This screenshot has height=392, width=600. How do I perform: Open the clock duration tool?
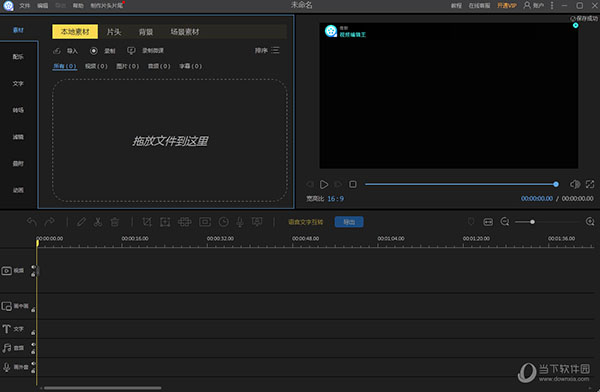pyautogui.click(x=223, y=222)
